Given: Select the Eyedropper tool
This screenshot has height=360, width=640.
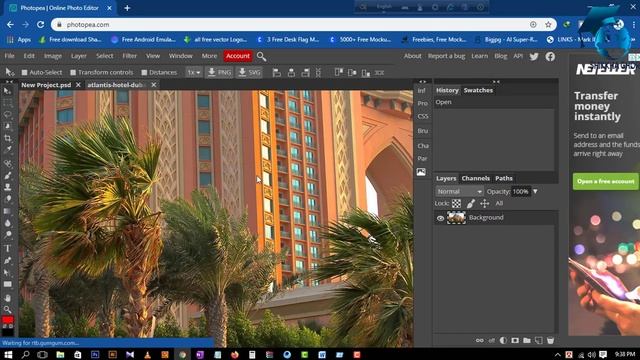Looking at the screenshot, I should coord(7,150).
